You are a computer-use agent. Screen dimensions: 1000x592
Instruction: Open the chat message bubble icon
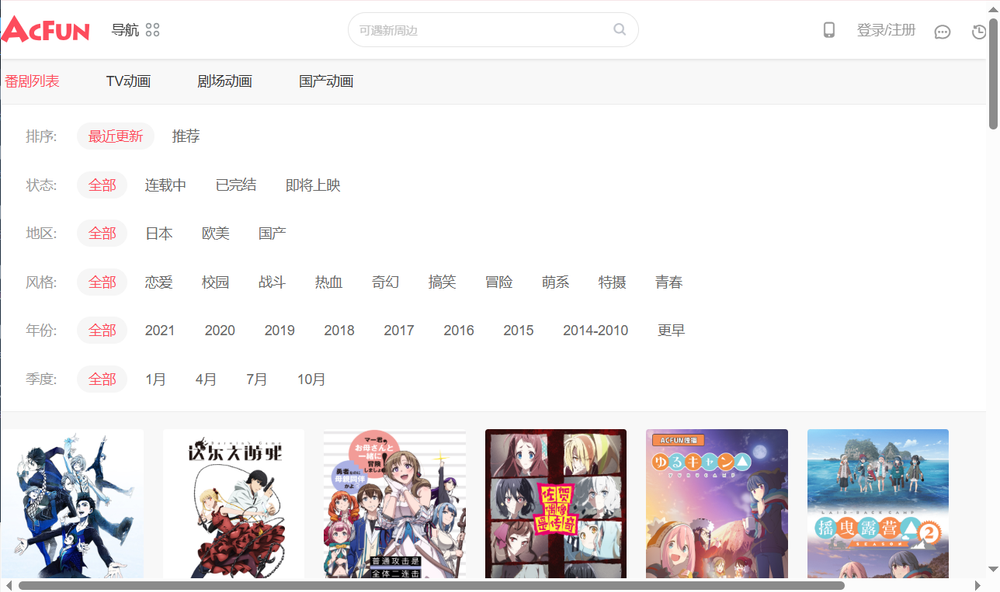point(942,31)
